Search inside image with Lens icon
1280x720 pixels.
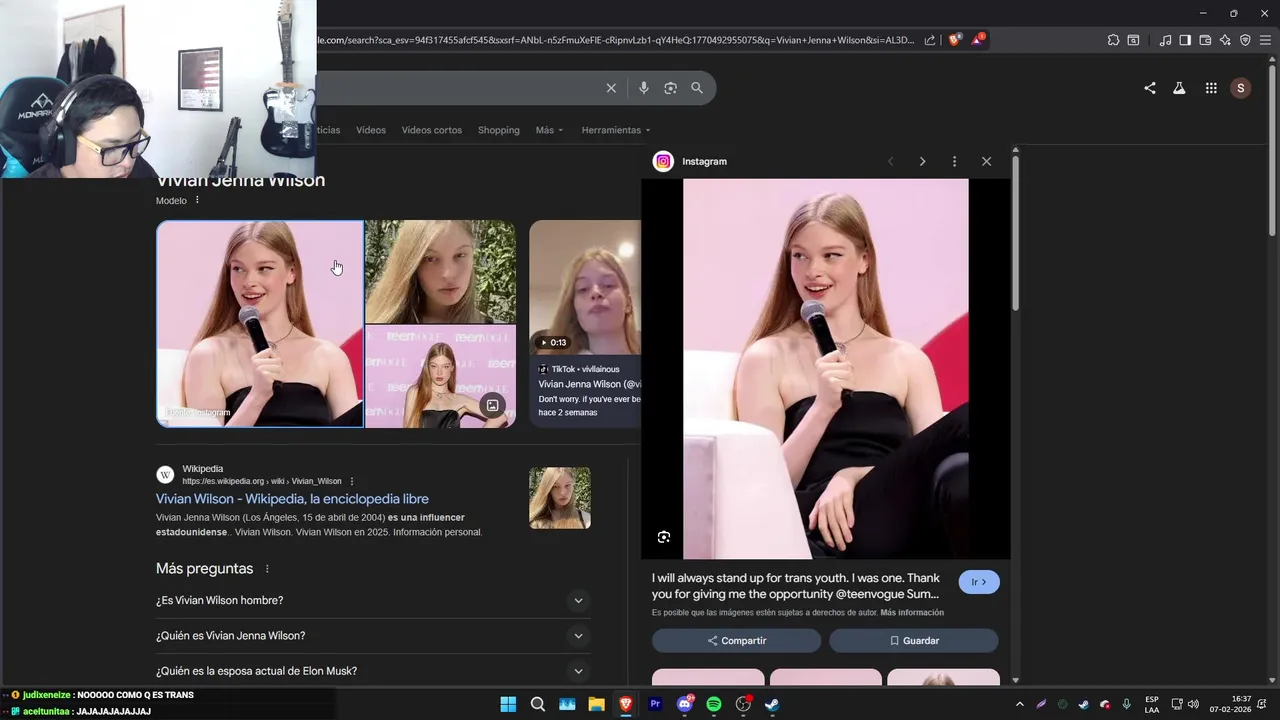(x=664, y=537)
